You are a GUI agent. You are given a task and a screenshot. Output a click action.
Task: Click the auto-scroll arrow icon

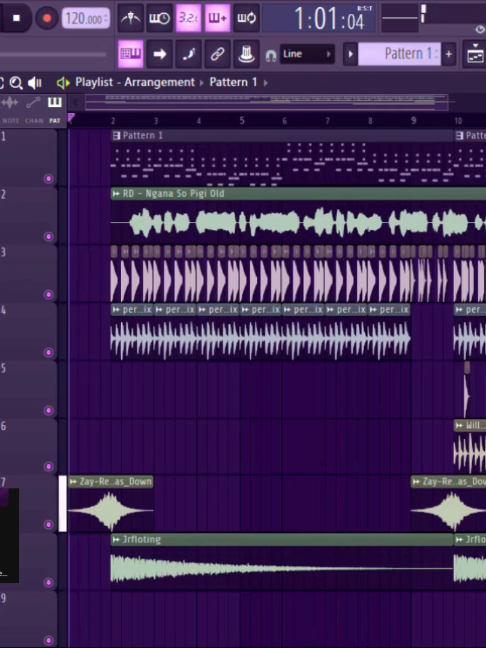160,54
